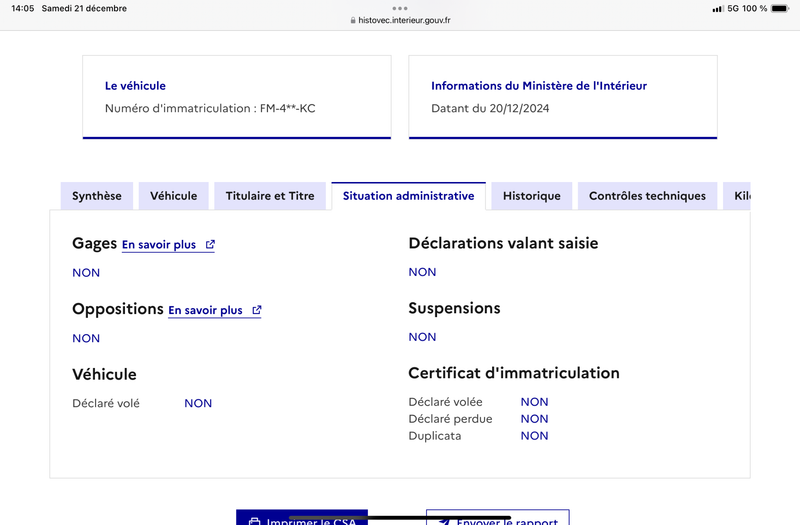The width and height of the screenshot is (800, 525).
Task: Click the Duplicata label
Action: [435, 436]
